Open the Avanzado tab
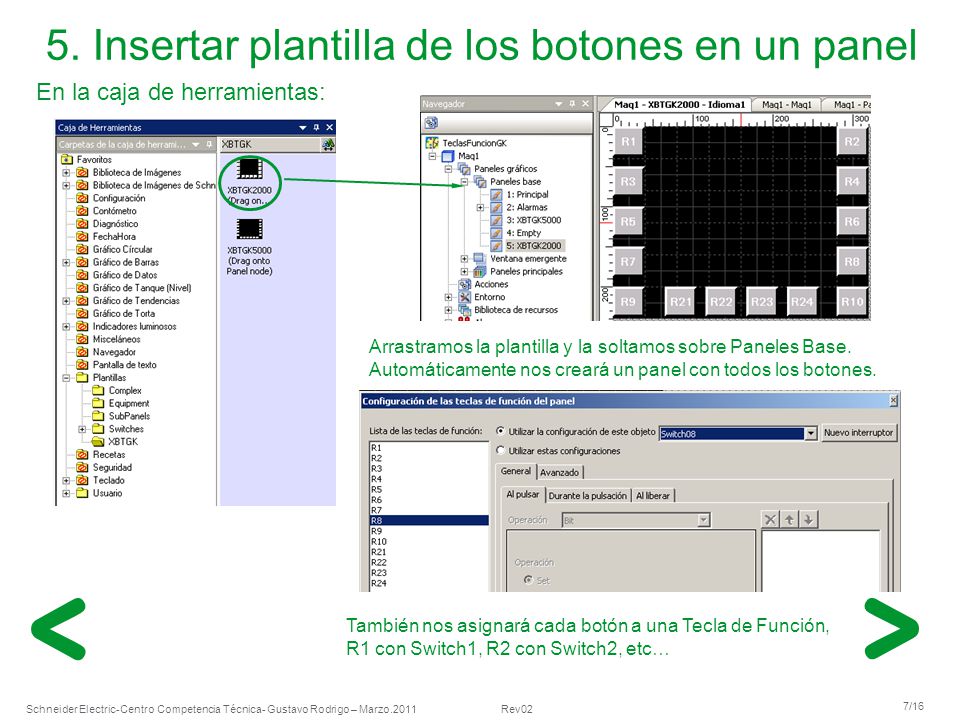This screenshot has height=720, width=960. 560,473
